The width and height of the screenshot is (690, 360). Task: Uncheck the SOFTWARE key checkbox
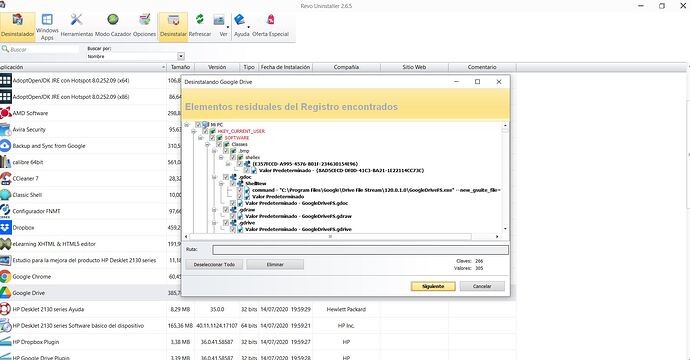[x=212, y=138]
